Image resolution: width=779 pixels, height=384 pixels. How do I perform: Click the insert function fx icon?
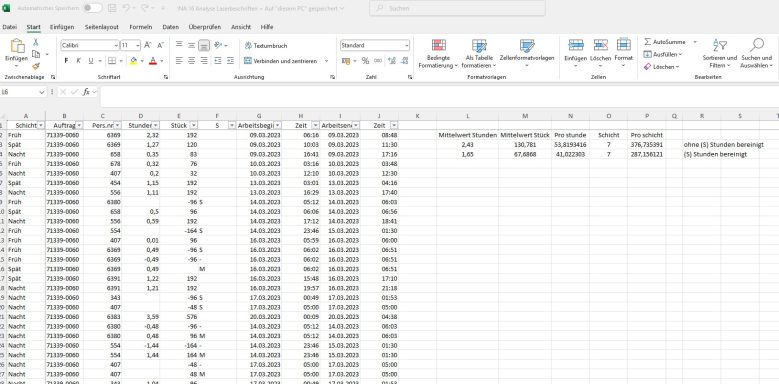coord(86,92)
